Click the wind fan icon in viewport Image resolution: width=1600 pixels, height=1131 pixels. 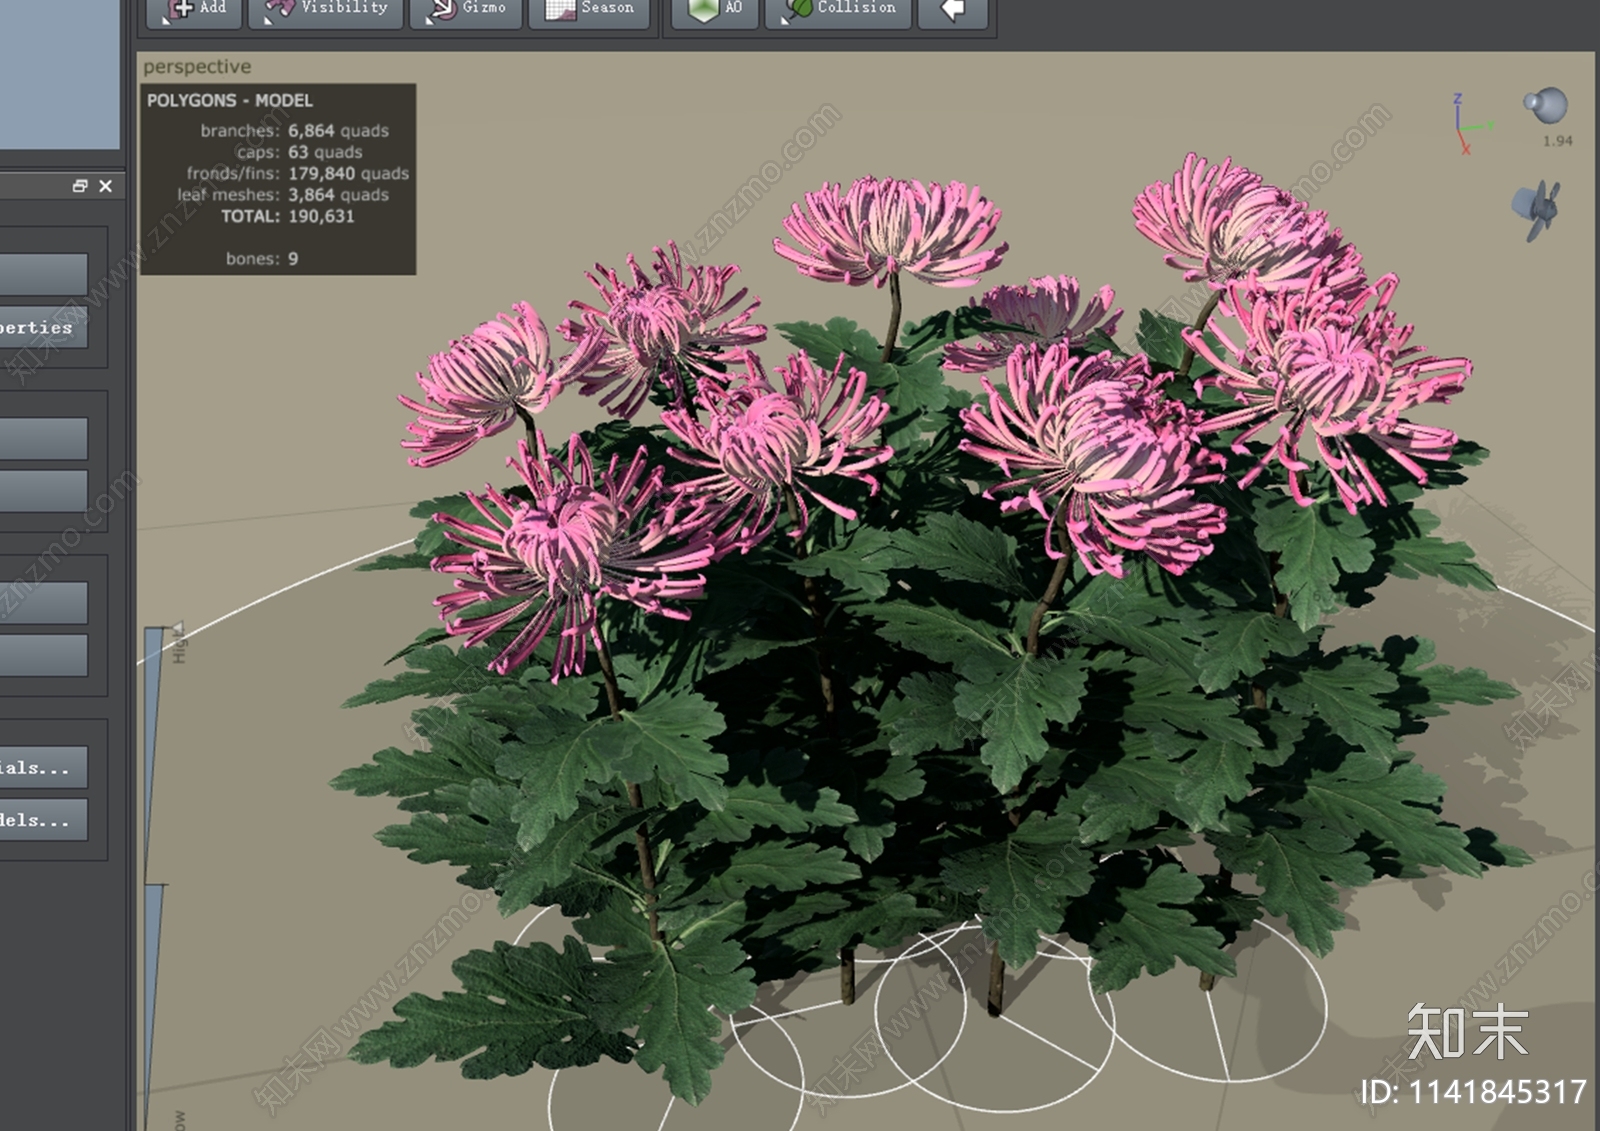pos(1535,209)
